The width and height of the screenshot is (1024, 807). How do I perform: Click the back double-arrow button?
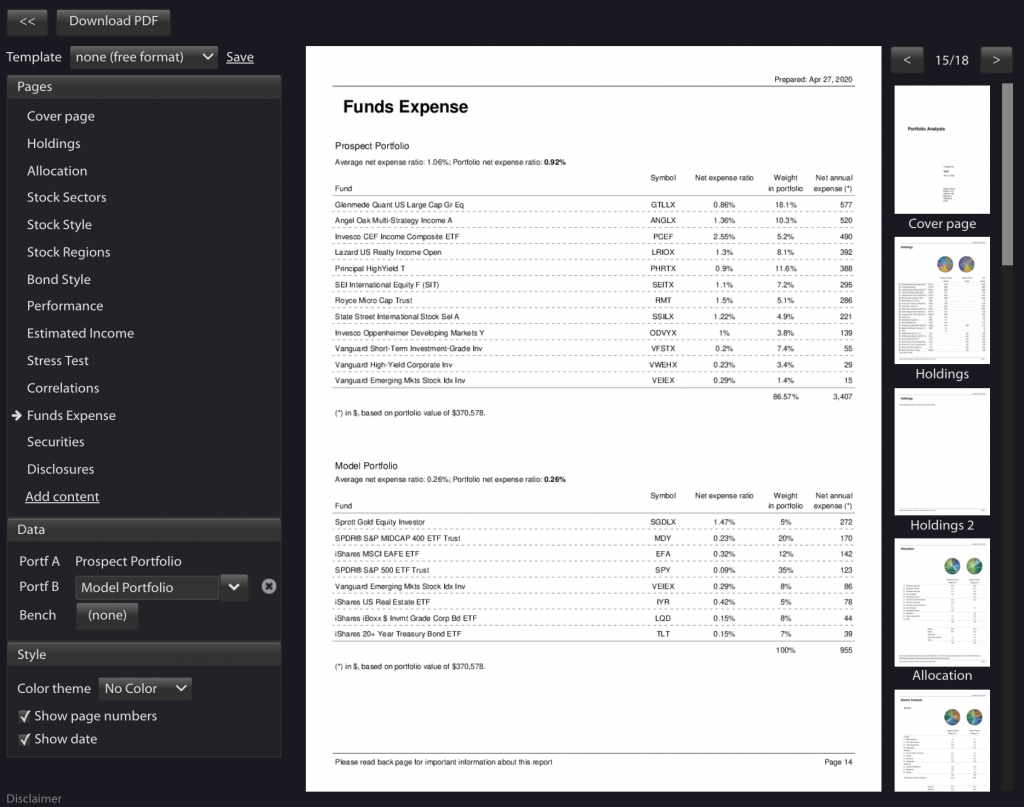[27, 22]
